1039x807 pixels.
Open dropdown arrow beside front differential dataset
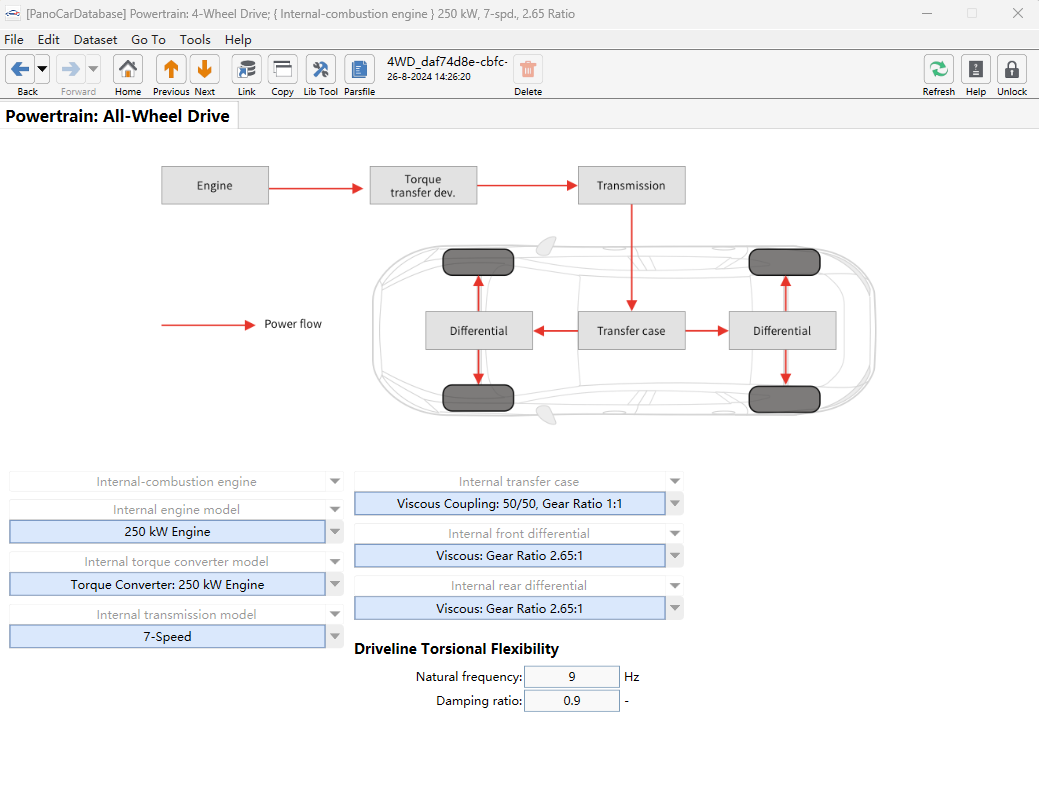pos(675,555)
